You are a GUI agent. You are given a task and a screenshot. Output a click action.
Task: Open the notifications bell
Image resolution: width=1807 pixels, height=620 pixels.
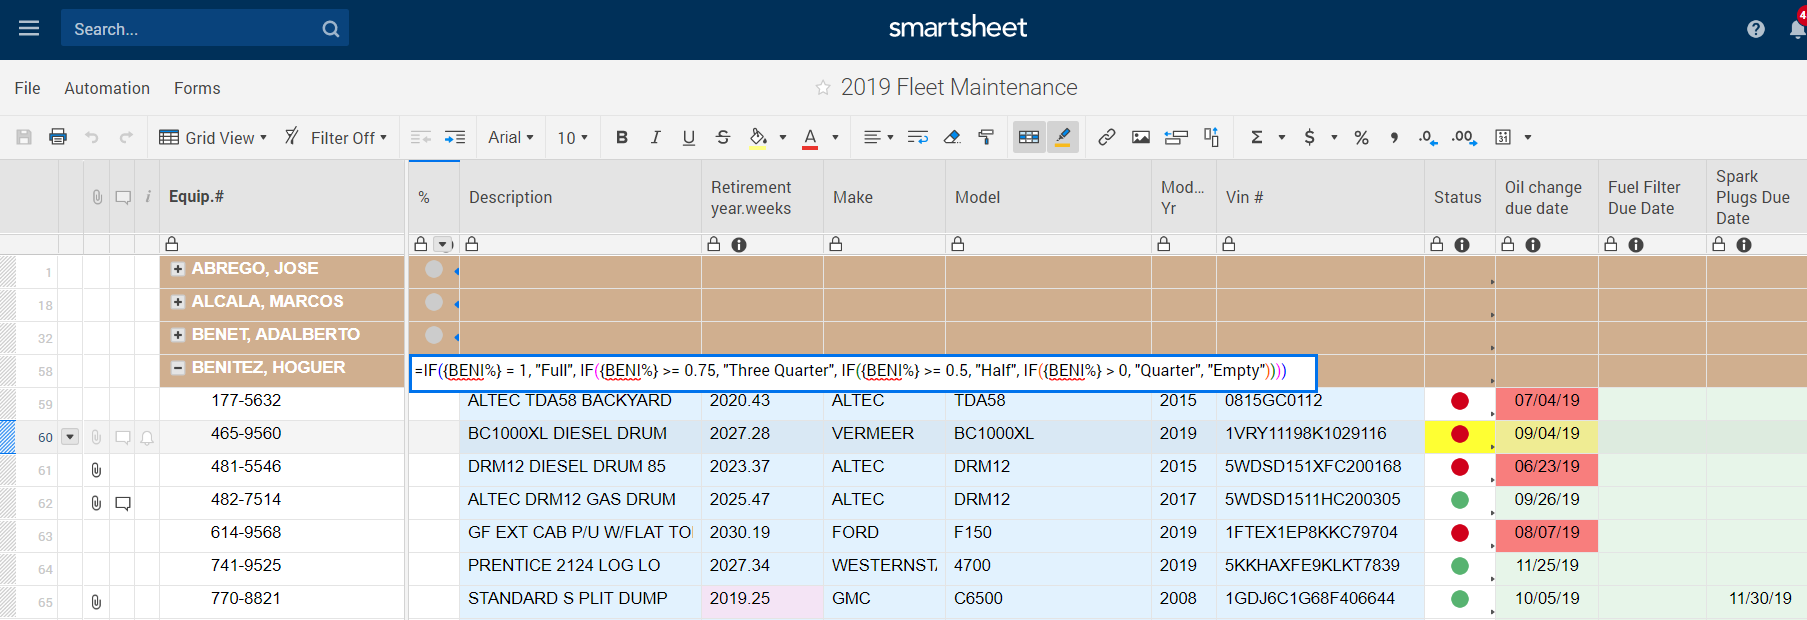pos(1797,28)
